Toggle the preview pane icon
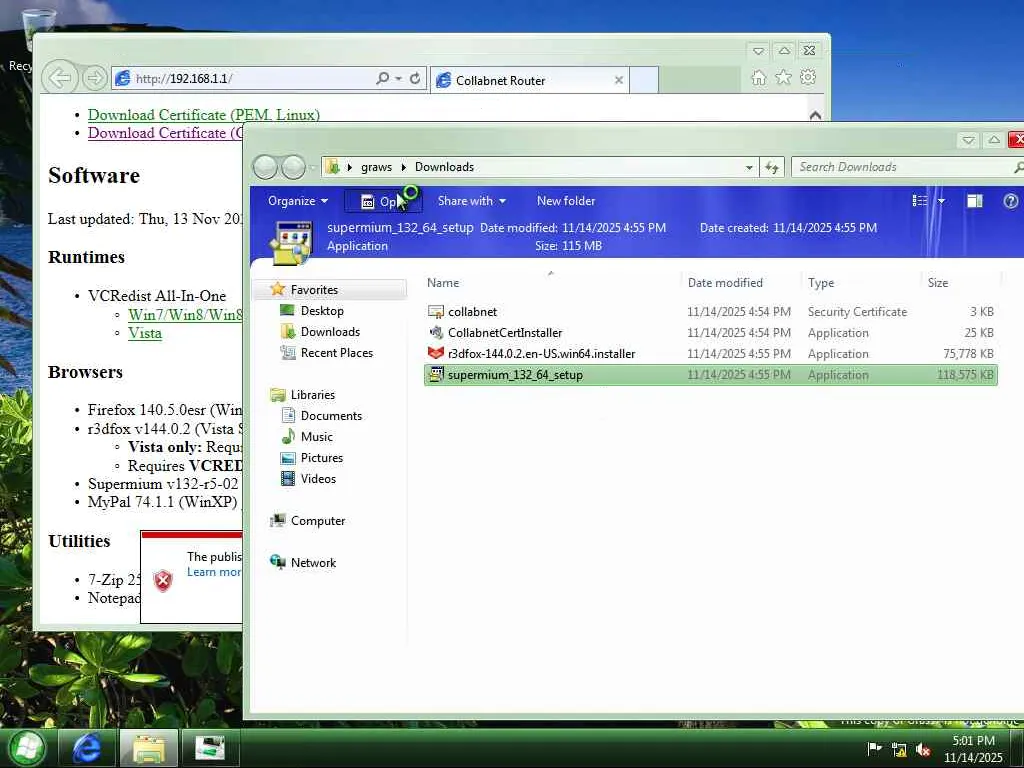This screenshot has width=1024, height=768. [x=974, y=201]
